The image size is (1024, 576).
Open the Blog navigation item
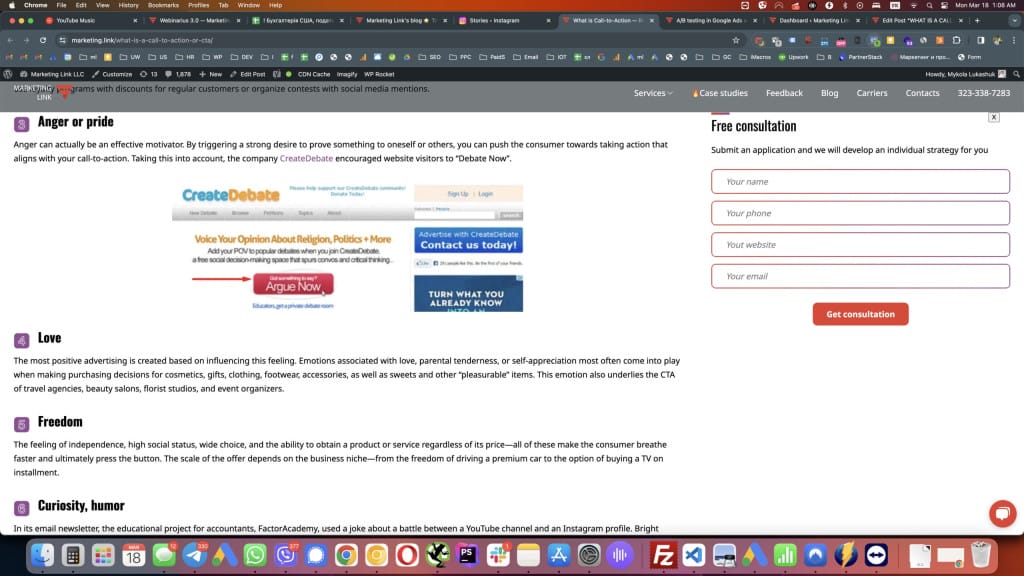coord(829,93)
